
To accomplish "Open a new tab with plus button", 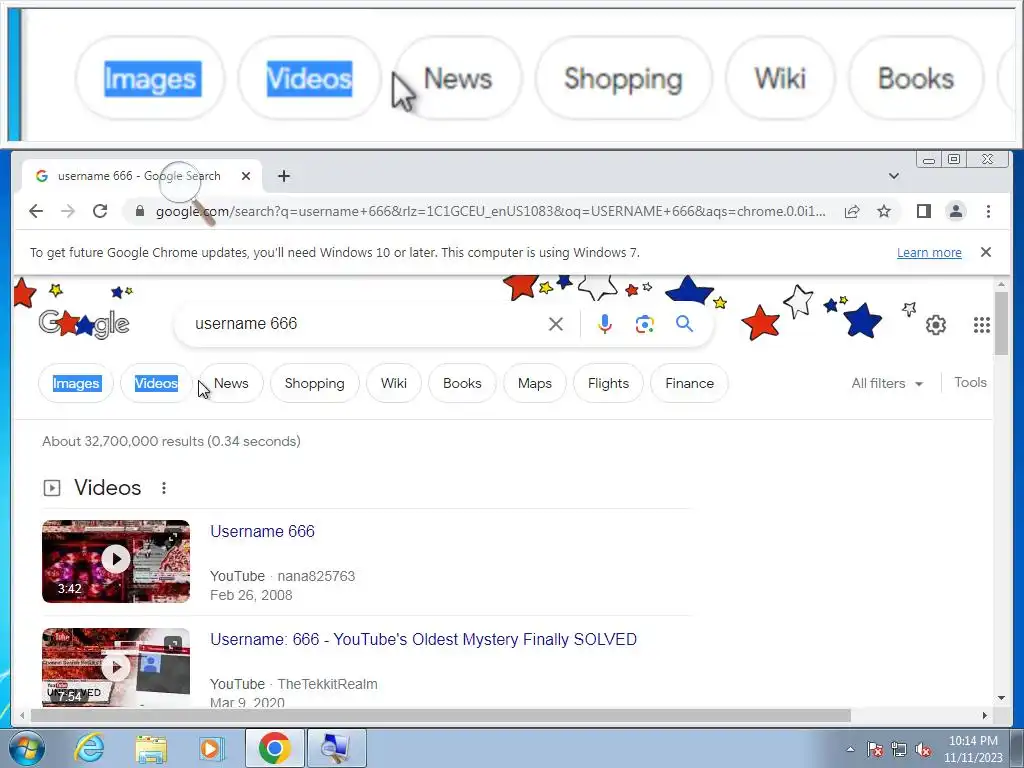I will (x=283, y=176).
